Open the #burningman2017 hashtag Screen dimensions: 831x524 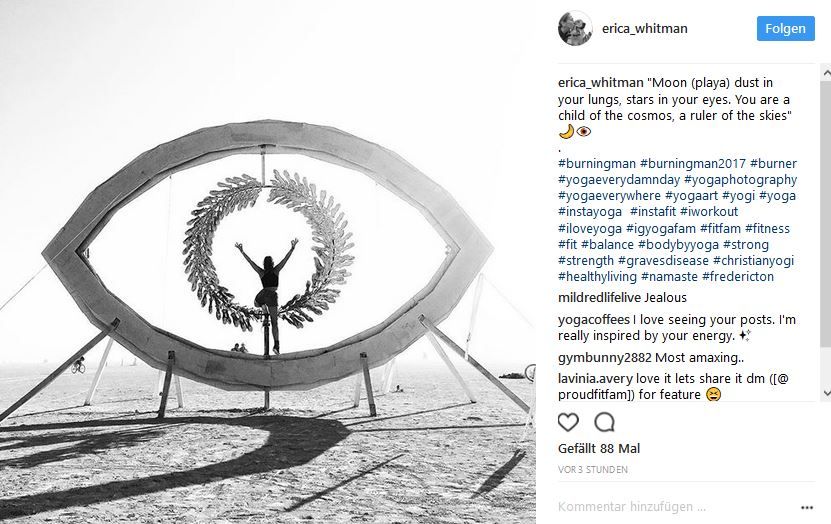(693, 164)
